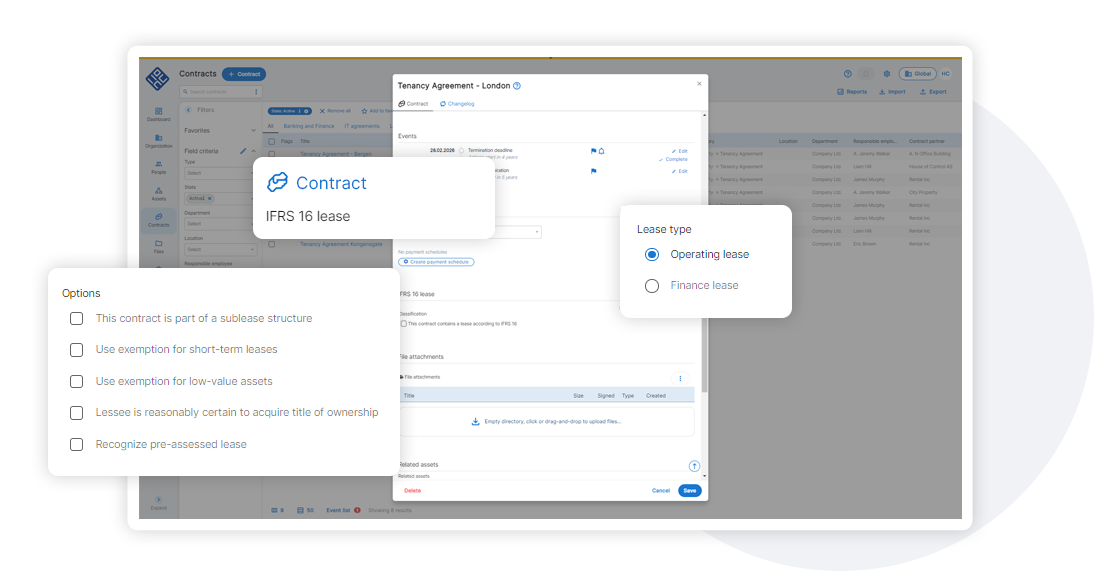1100x576 pixels.
Task: Click the bell reminder icon on Termination deadline
Action: 601,151
